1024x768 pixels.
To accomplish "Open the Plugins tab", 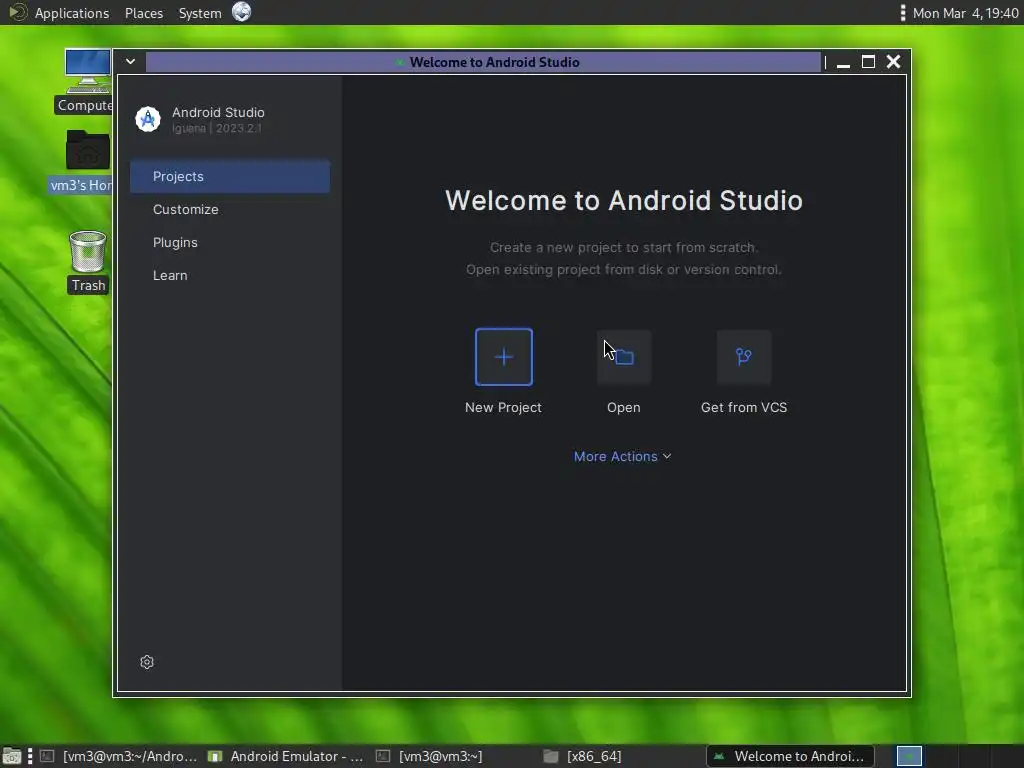I will click(x=230, y=242).
